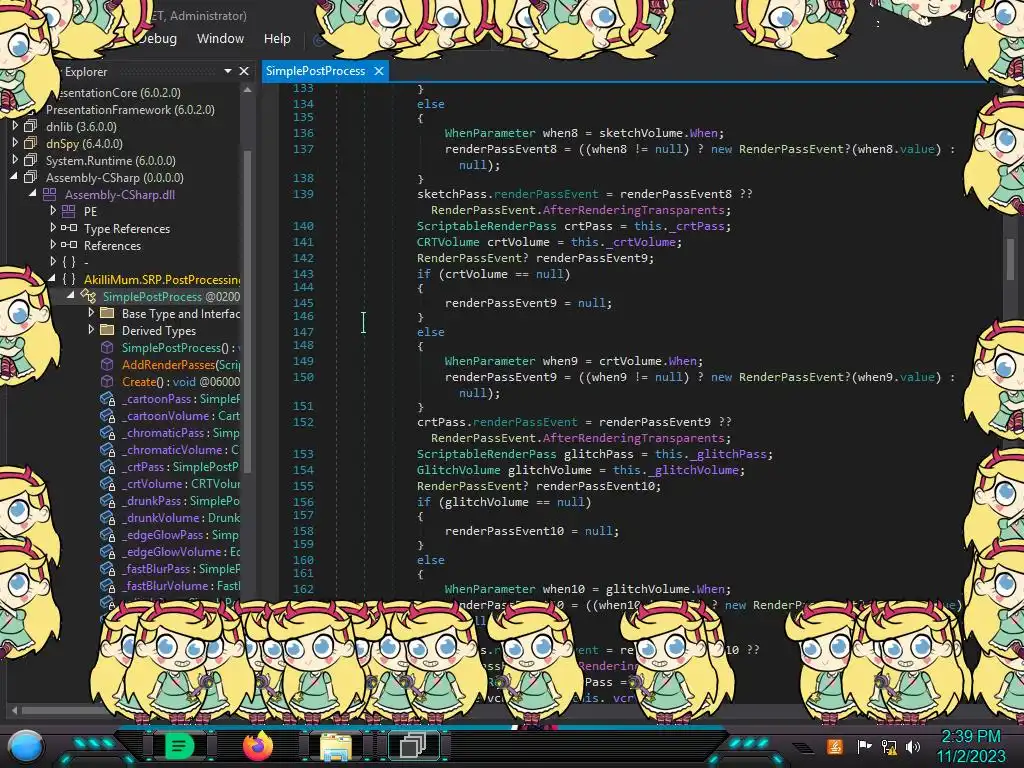Click the Assembly-CSharp (0.0.0.0) assembly icon
The width and height of the screenshot is (1024, 768).
click(31, 177)
